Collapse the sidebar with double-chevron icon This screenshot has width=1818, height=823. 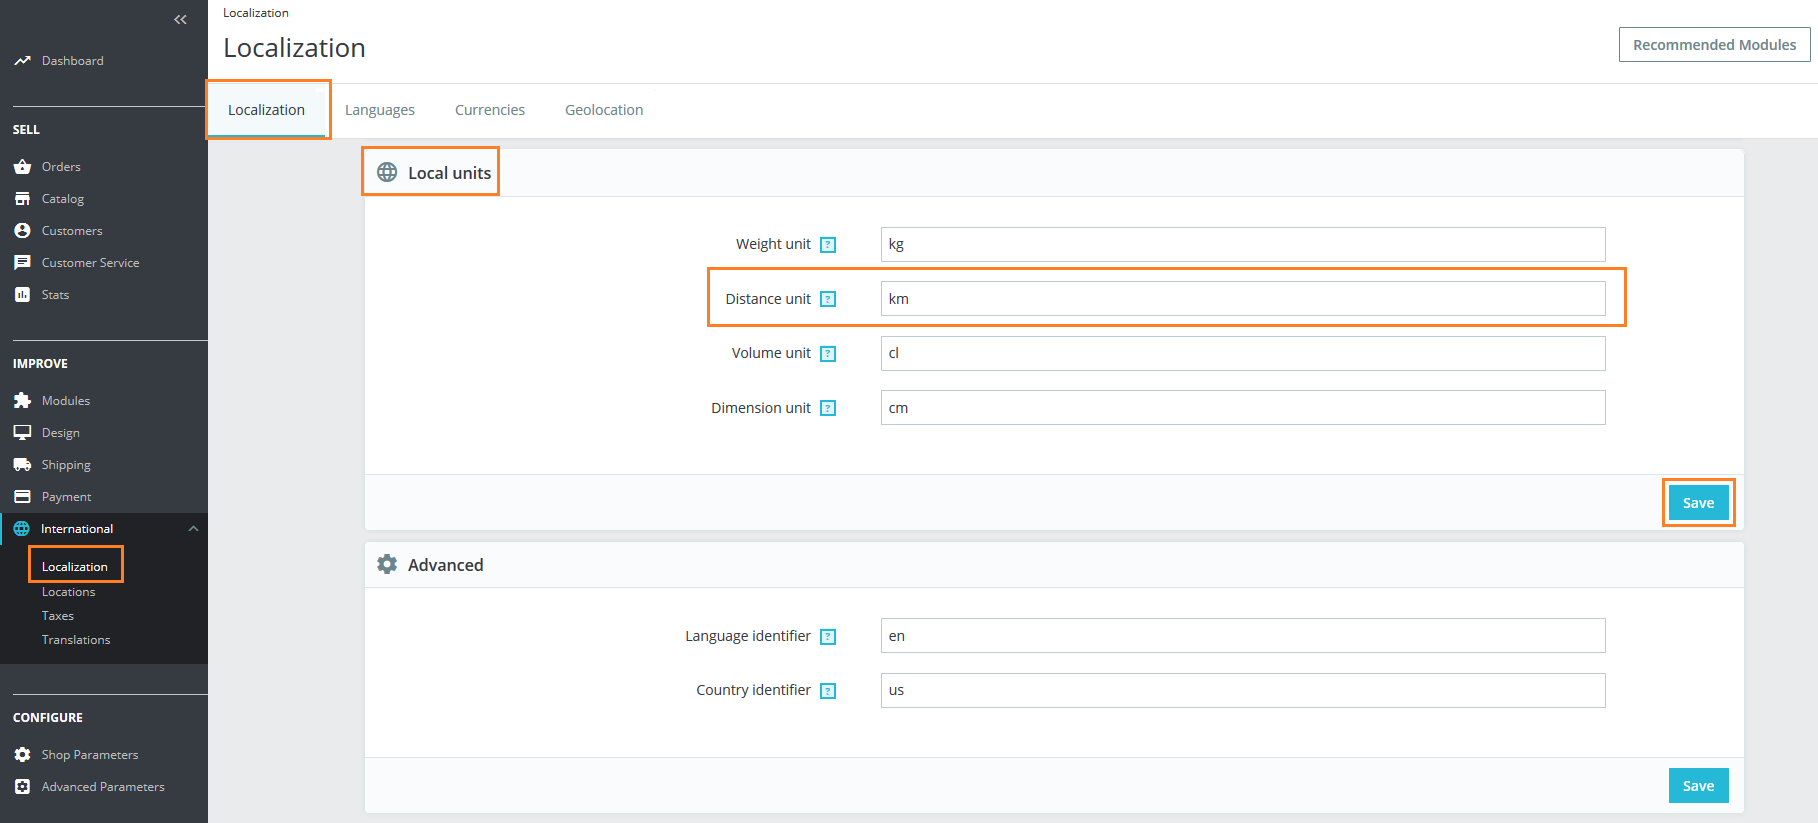point(180,19)
